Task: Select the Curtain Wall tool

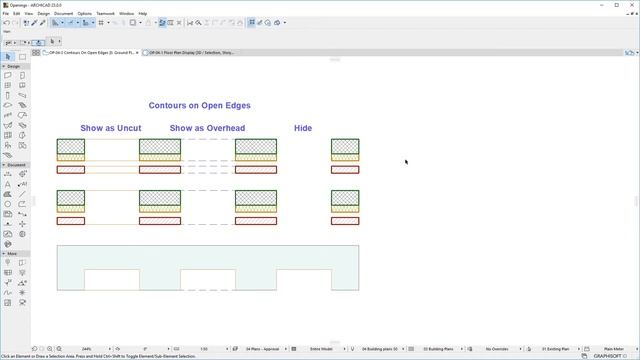Action: 8,135
